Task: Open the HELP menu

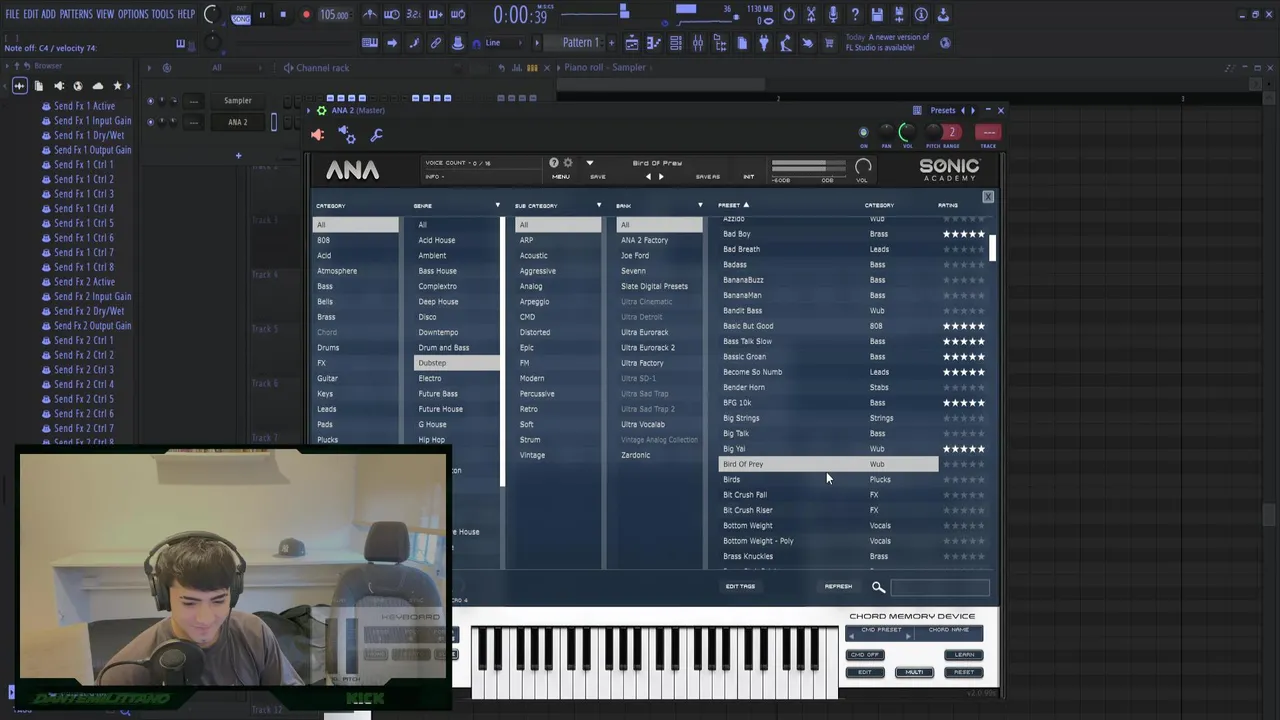Action: [186, 14]
